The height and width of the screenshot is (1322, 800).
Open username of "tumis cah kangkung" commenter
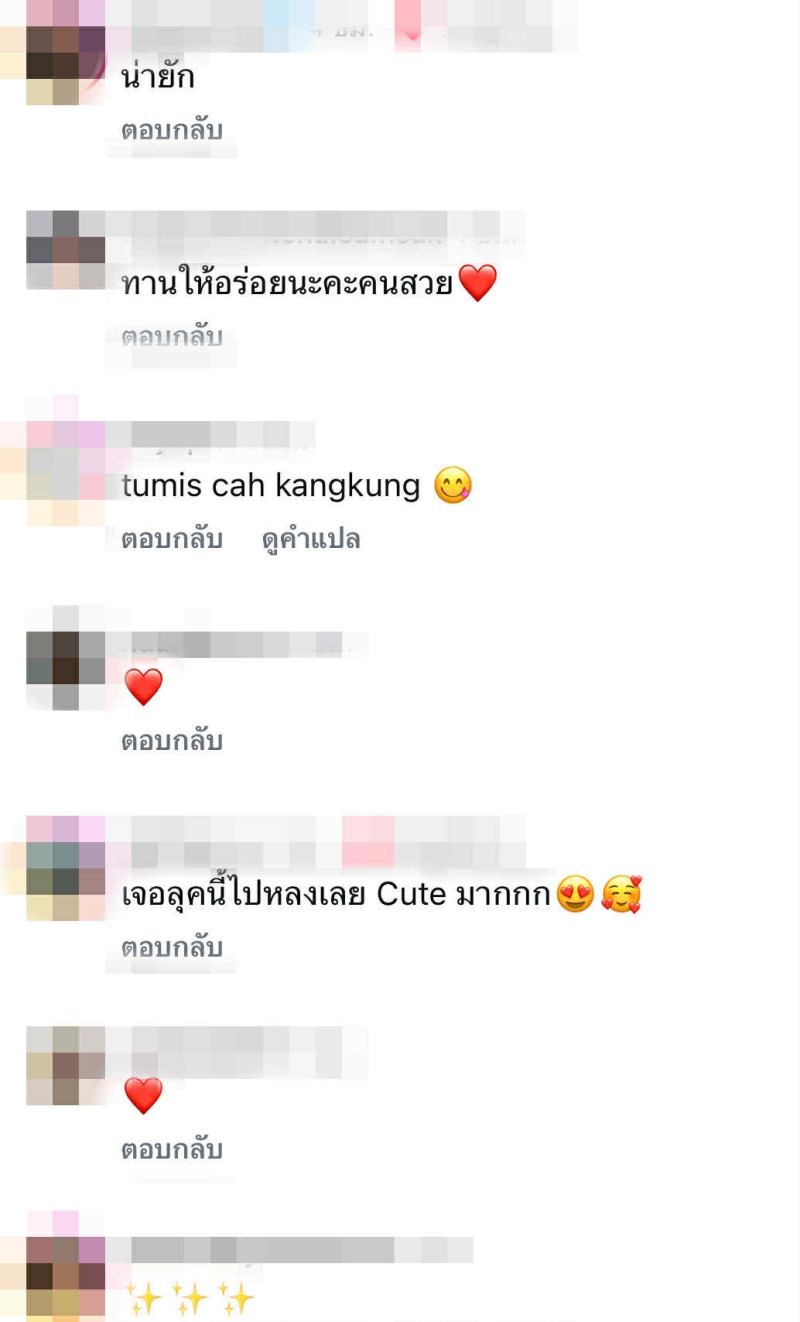(x=210, y=435)
